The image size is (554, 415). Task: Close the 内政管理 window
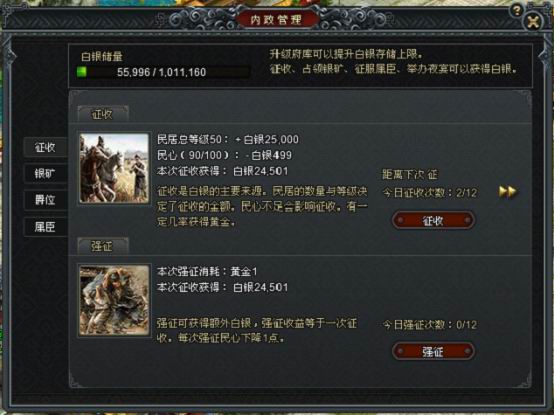pos(533,22)
